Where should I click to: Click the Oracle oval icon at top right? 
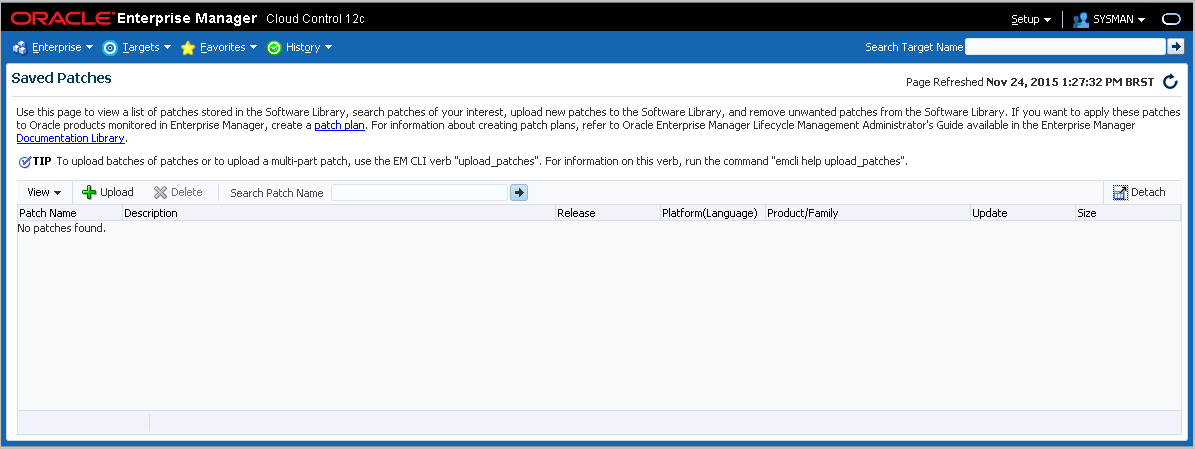click(1171, 19)
